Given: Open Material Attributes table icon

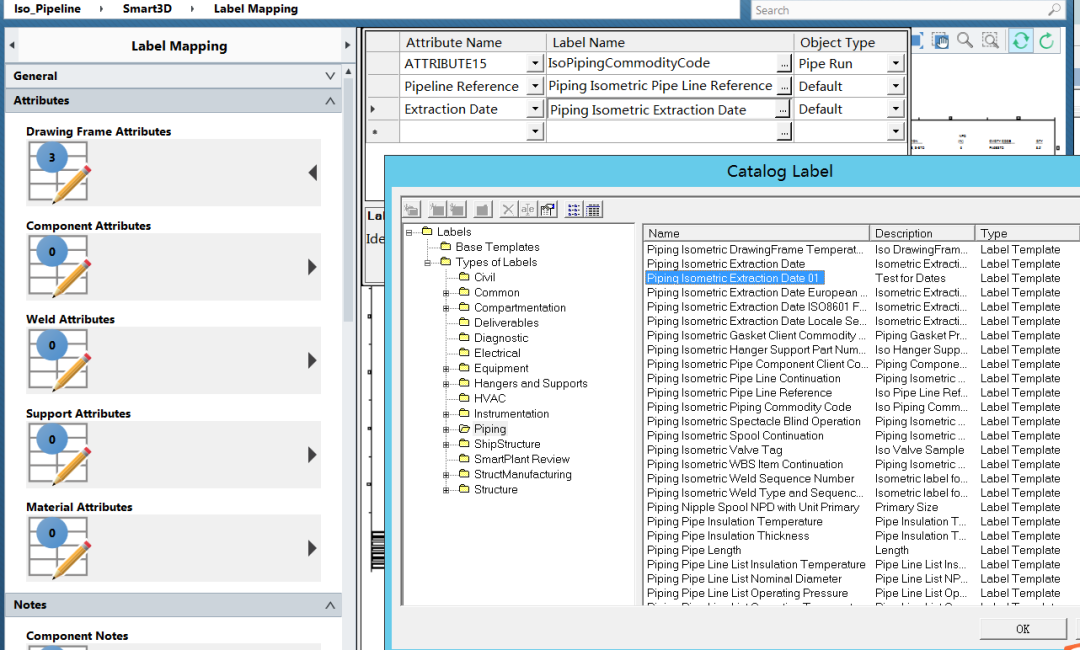Looking at the screenshot, I should pyautogui.click(x=59, y=548).
